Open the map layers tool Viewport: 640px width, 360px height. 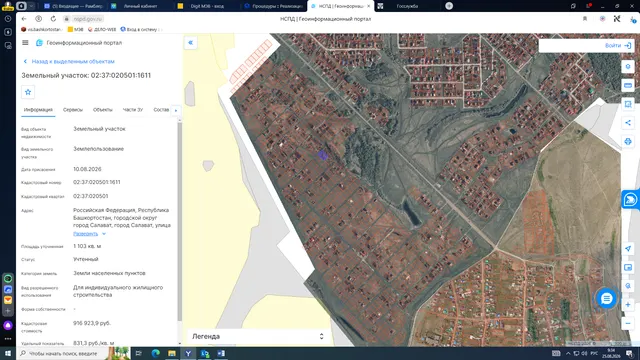[x=628, y=67]
